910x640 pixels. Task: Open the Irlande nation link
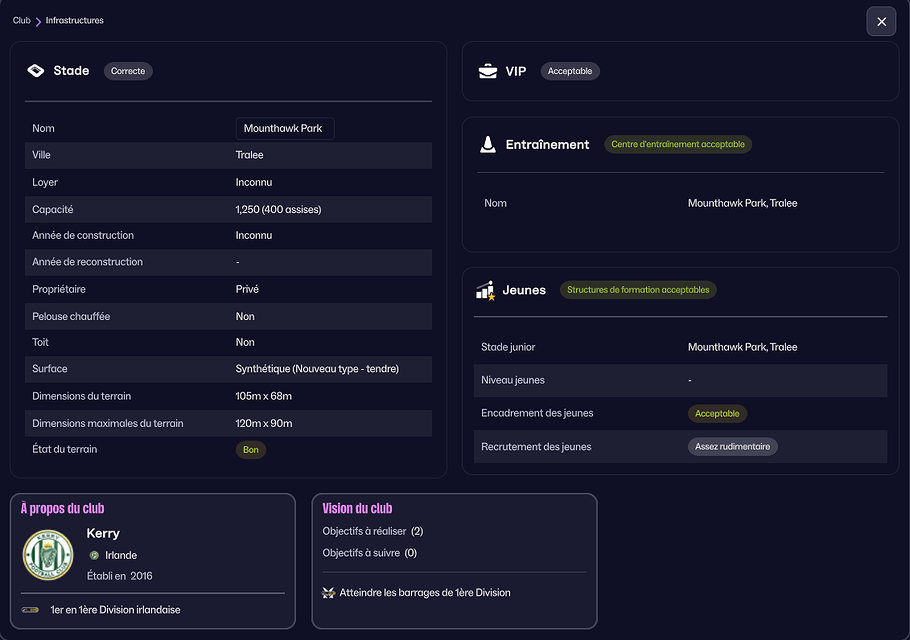pyautogui.click(x=121, y=555)
